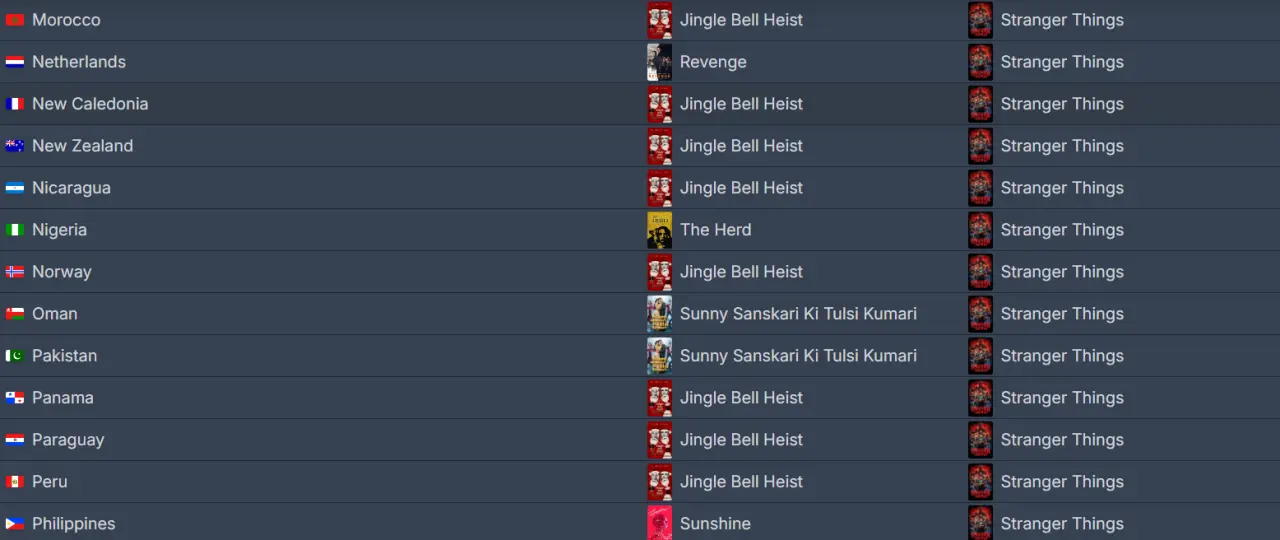Click the Morocco flag icon
Screen dimensions: 1280x540
pyautogui.click(x=15, y=20)
